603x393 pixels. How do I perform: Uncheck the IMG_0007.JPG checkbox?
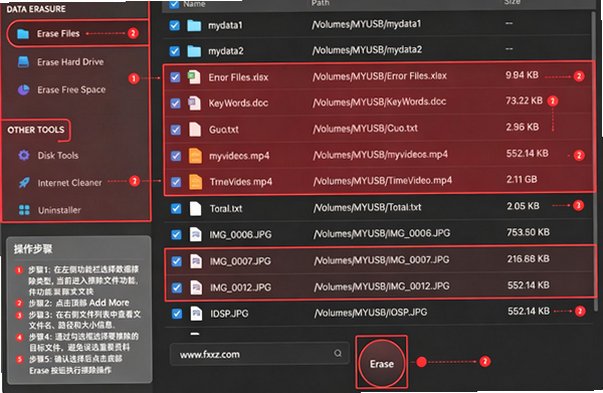pyautogui.click(x=177, y=261)
